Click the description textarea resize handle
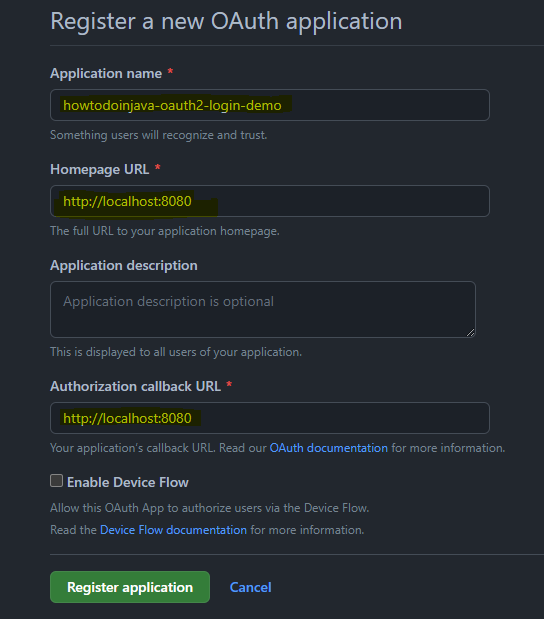The width and height of the screenshot is (544, 619). pos(470,332)
